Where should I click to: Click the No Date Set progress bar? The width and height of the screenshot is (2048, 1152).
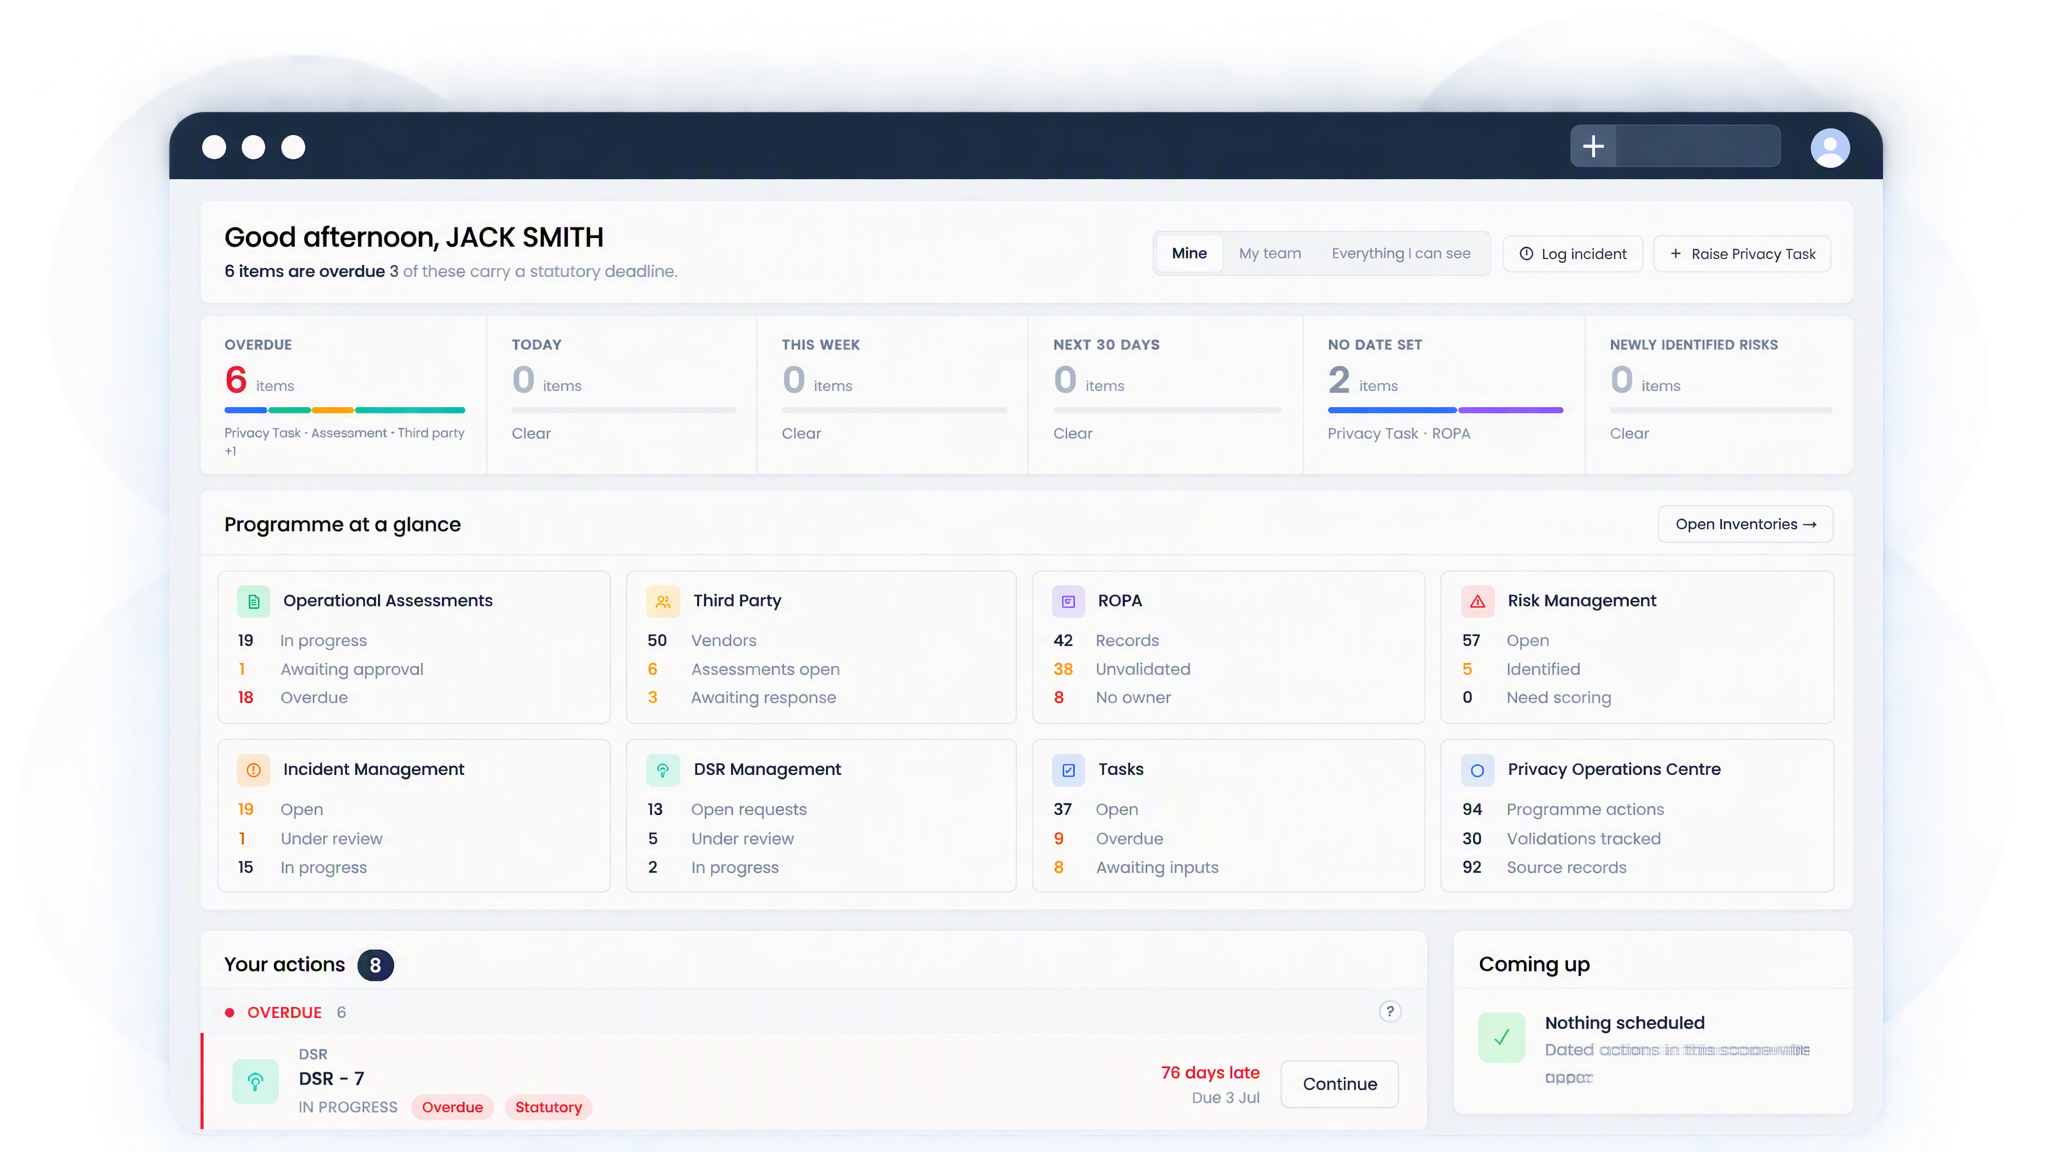click(1445, 410)
